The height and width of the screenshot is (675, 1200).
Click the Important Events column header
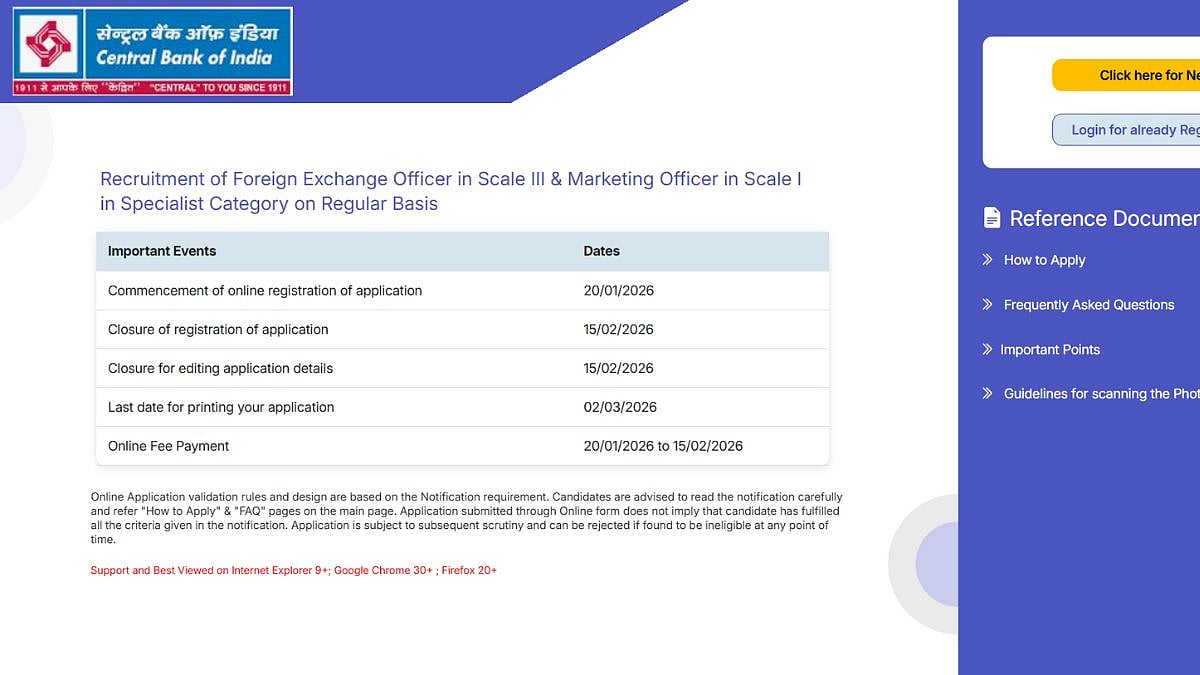click(x=161, y=251)
